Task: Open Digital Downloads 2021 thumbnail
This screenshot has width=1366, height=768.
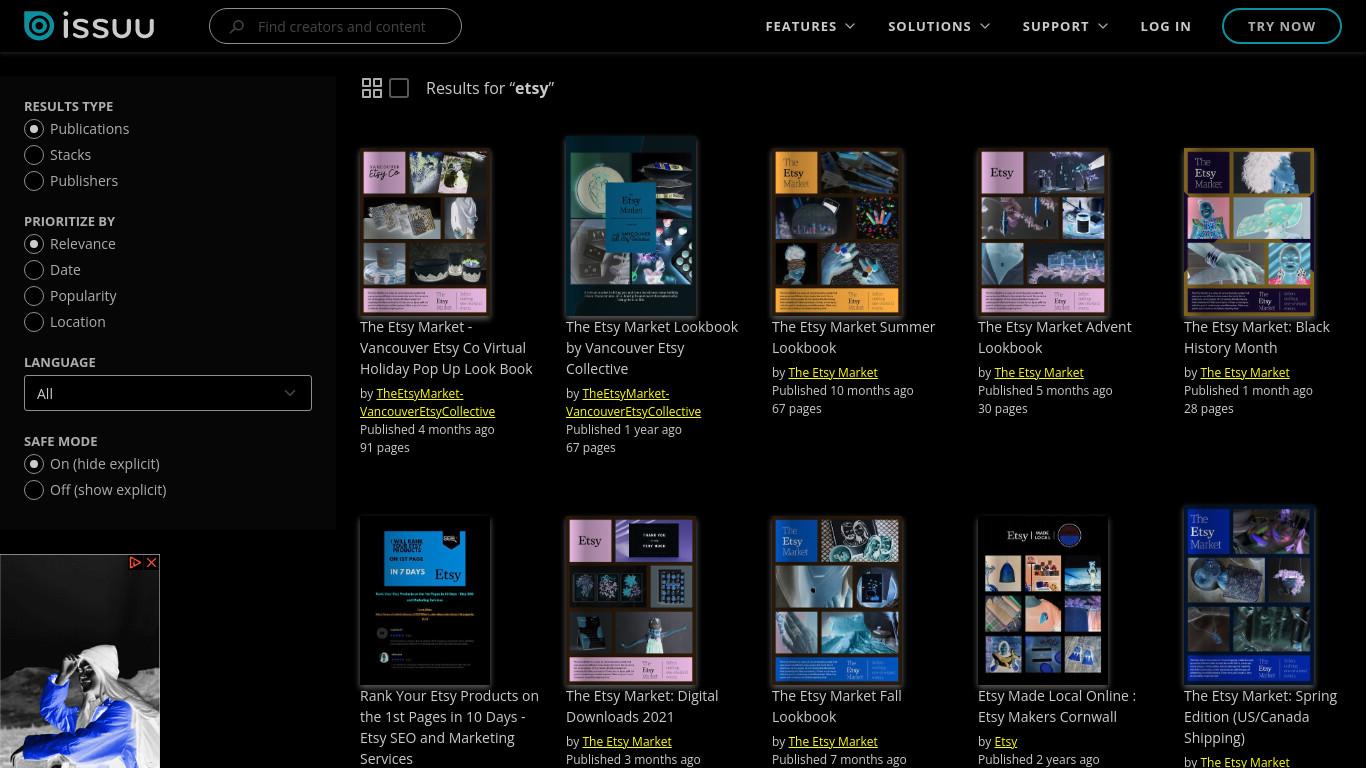Action: tap(631, 601)
